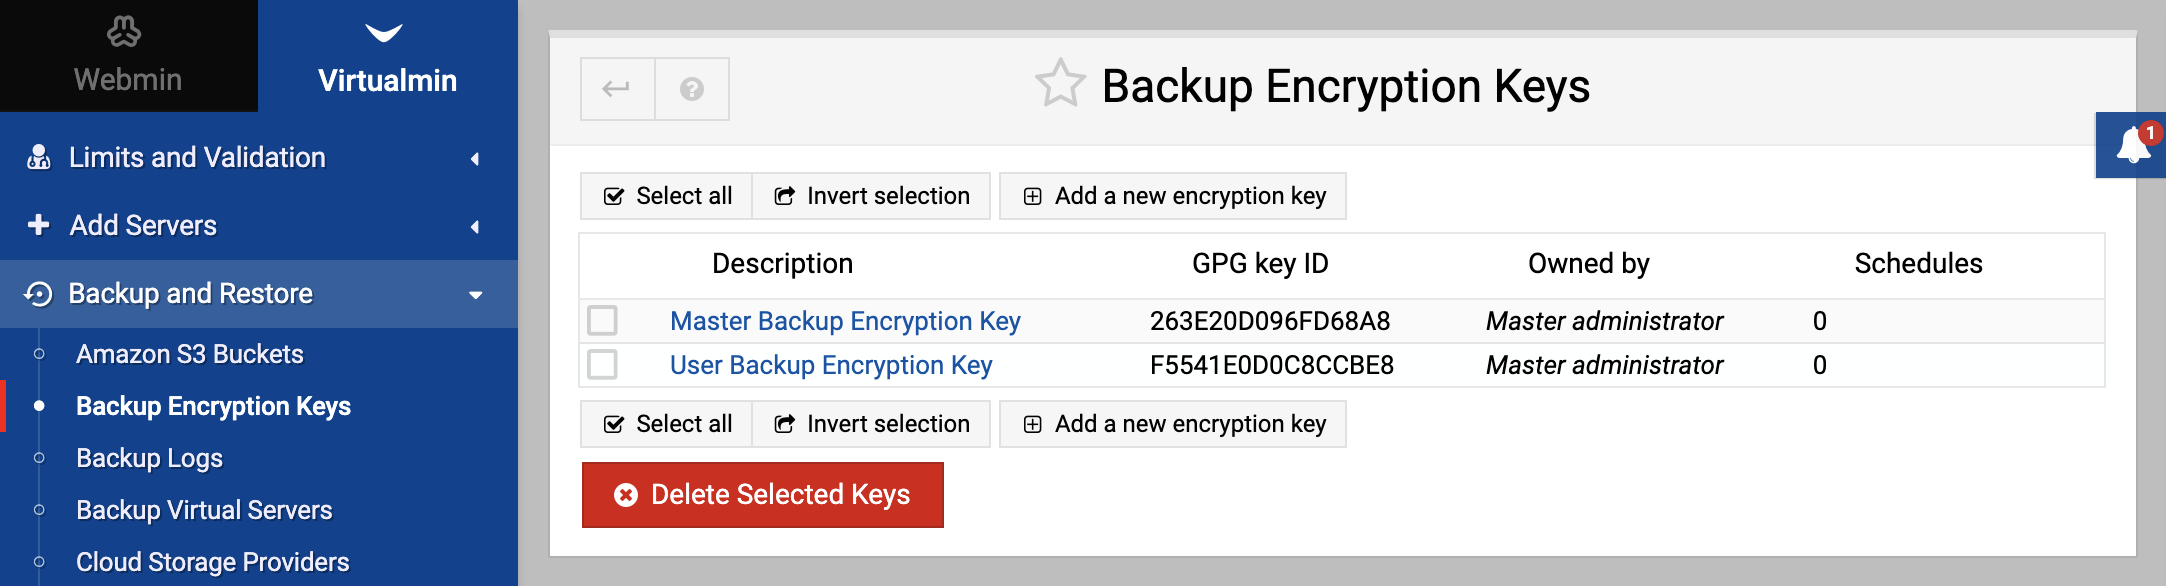Click the Webmin logo icon

tap(124, 32)
